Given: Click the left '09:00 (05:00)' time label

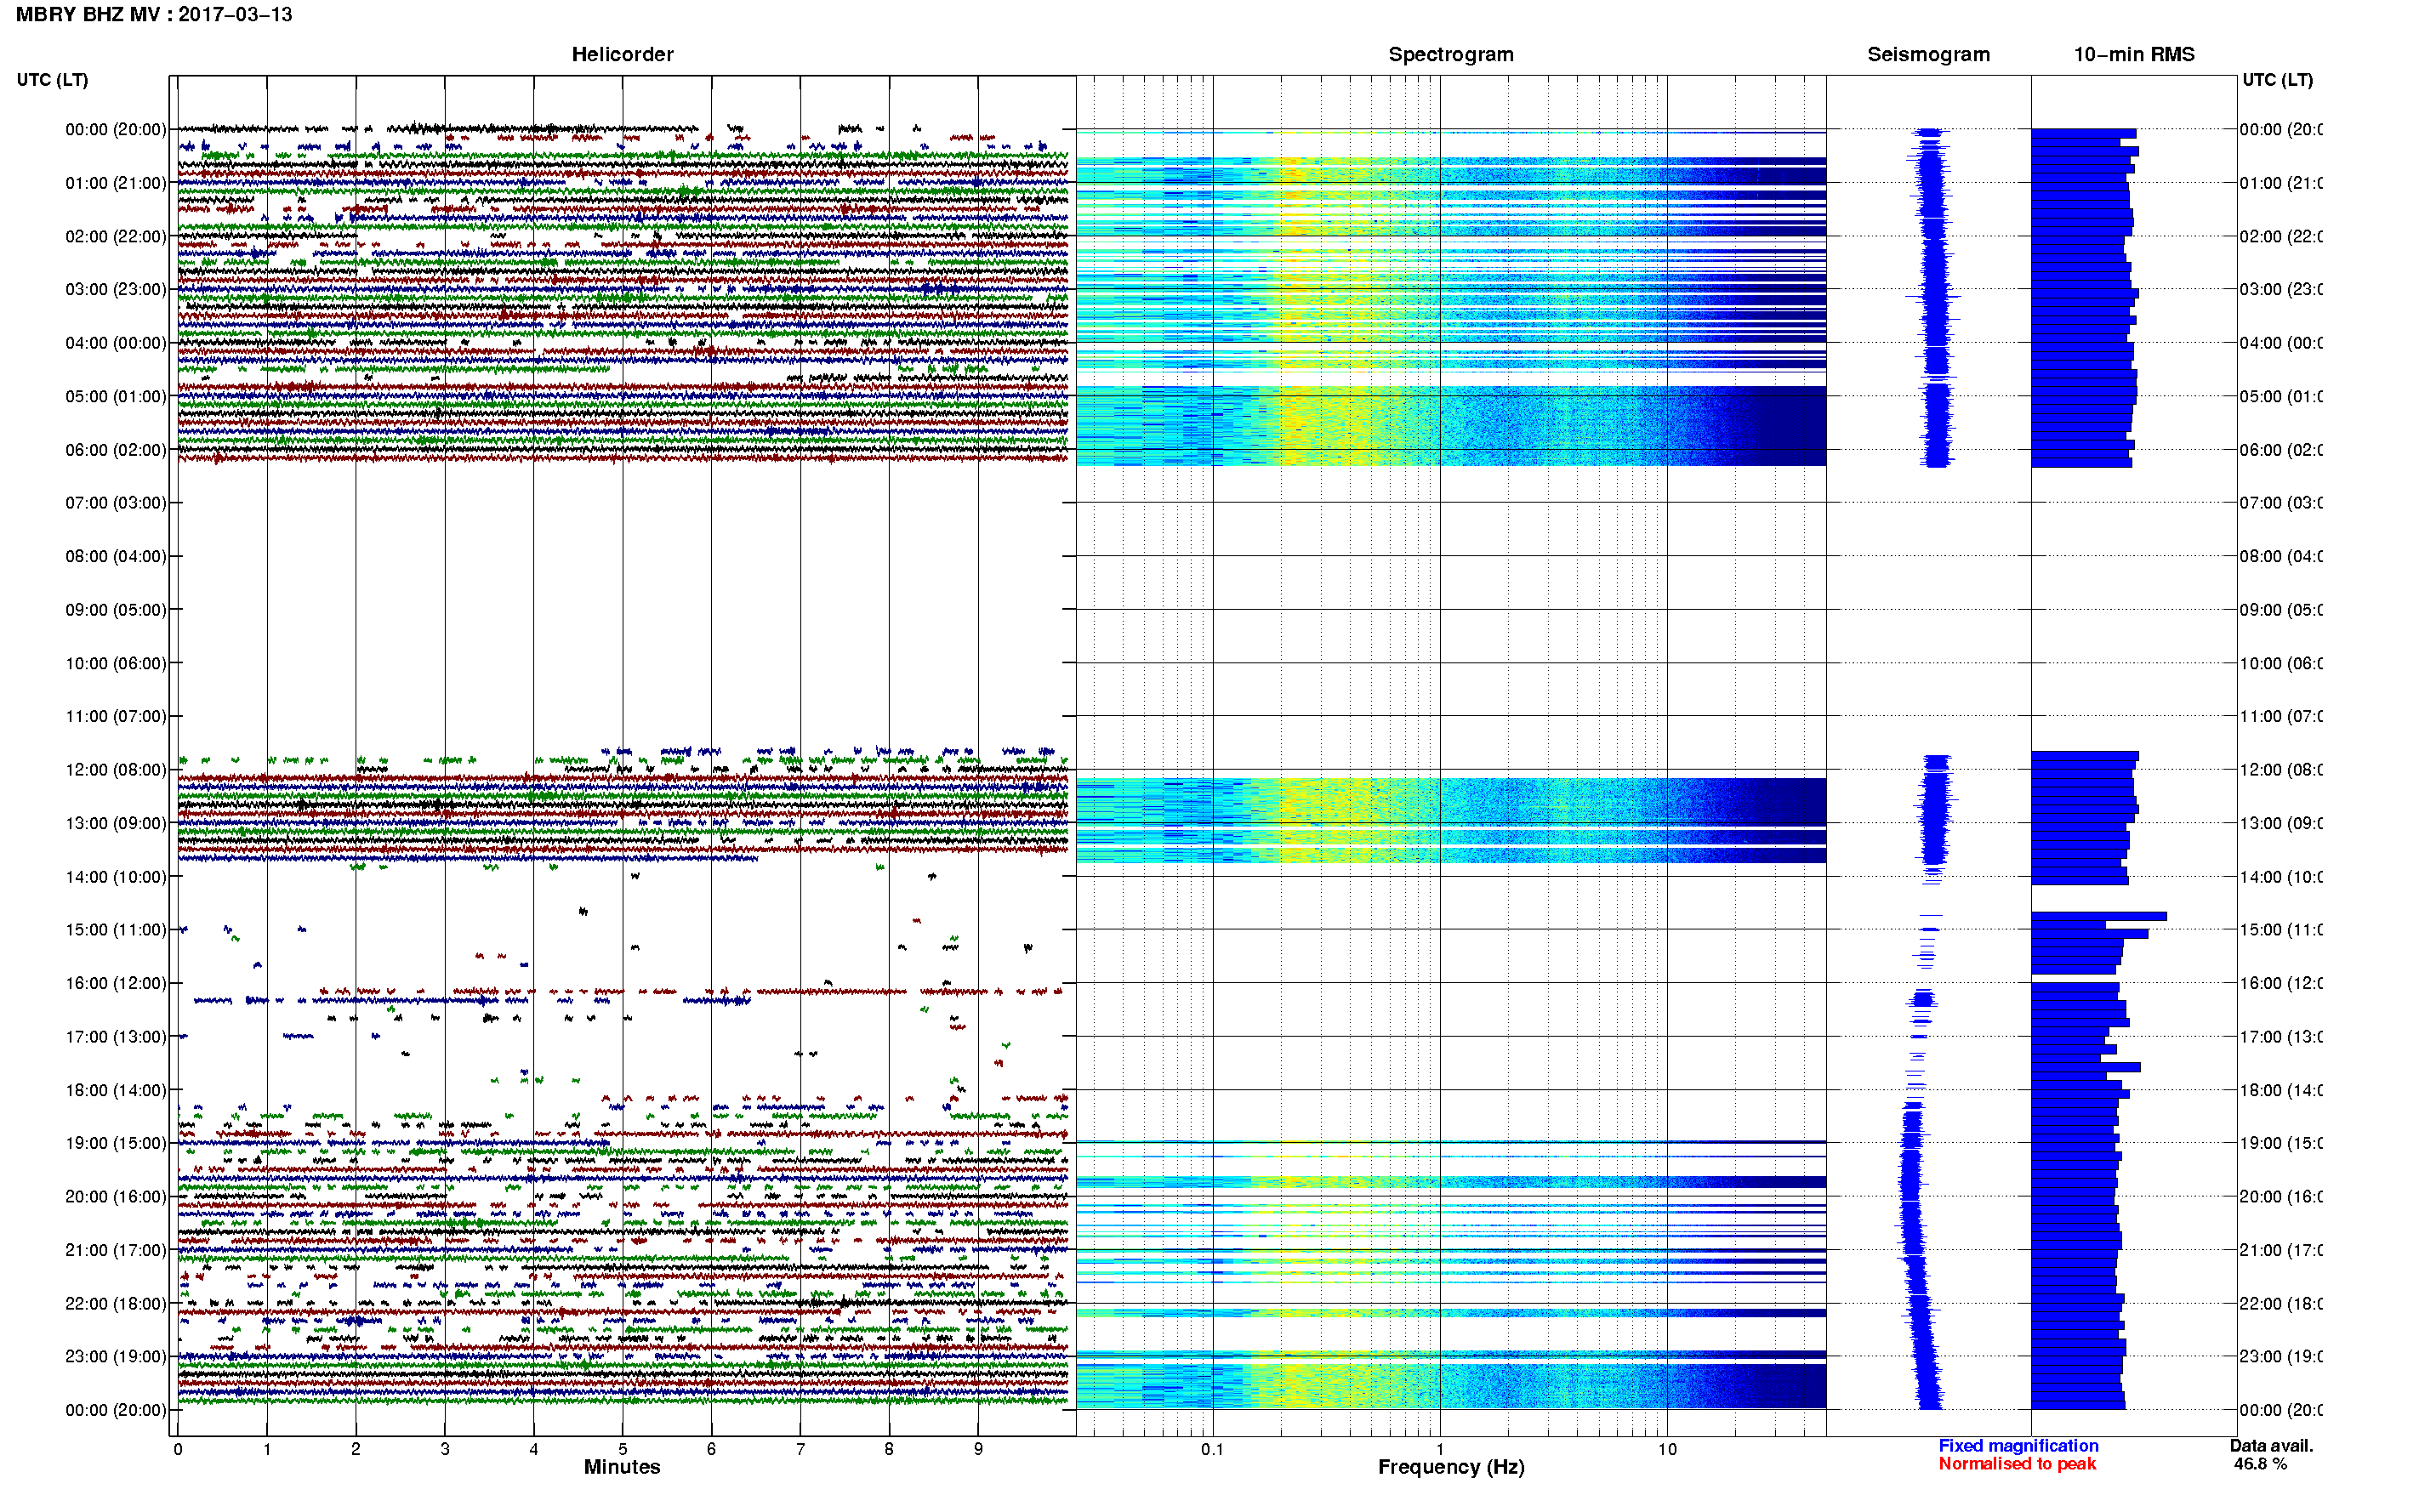Looking at the screenshot, I should point(116,610).
